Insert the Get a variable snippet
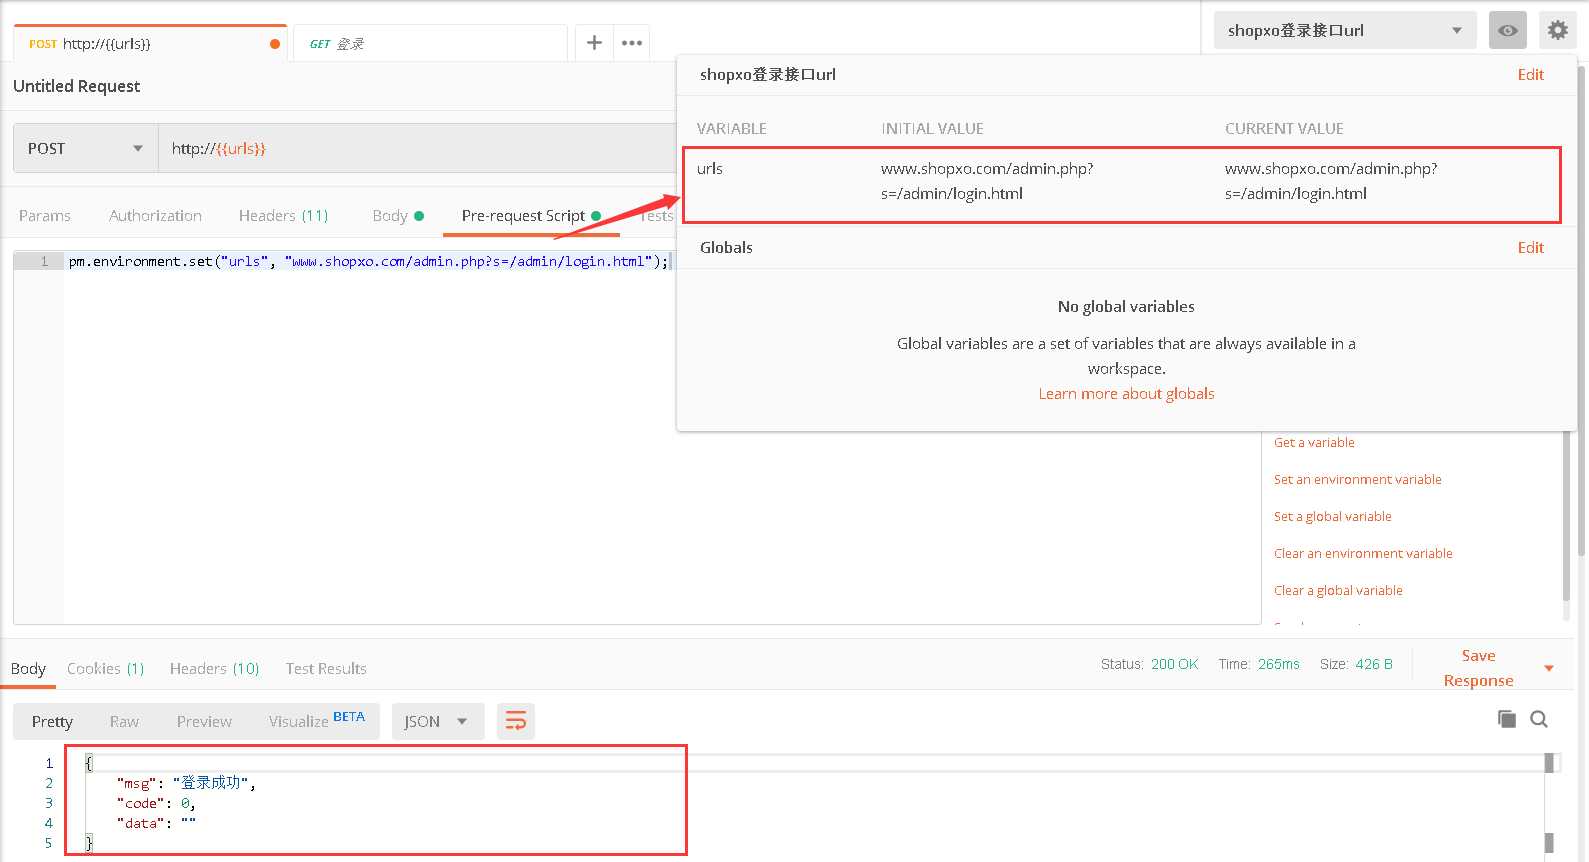 tap(1314, 442)
